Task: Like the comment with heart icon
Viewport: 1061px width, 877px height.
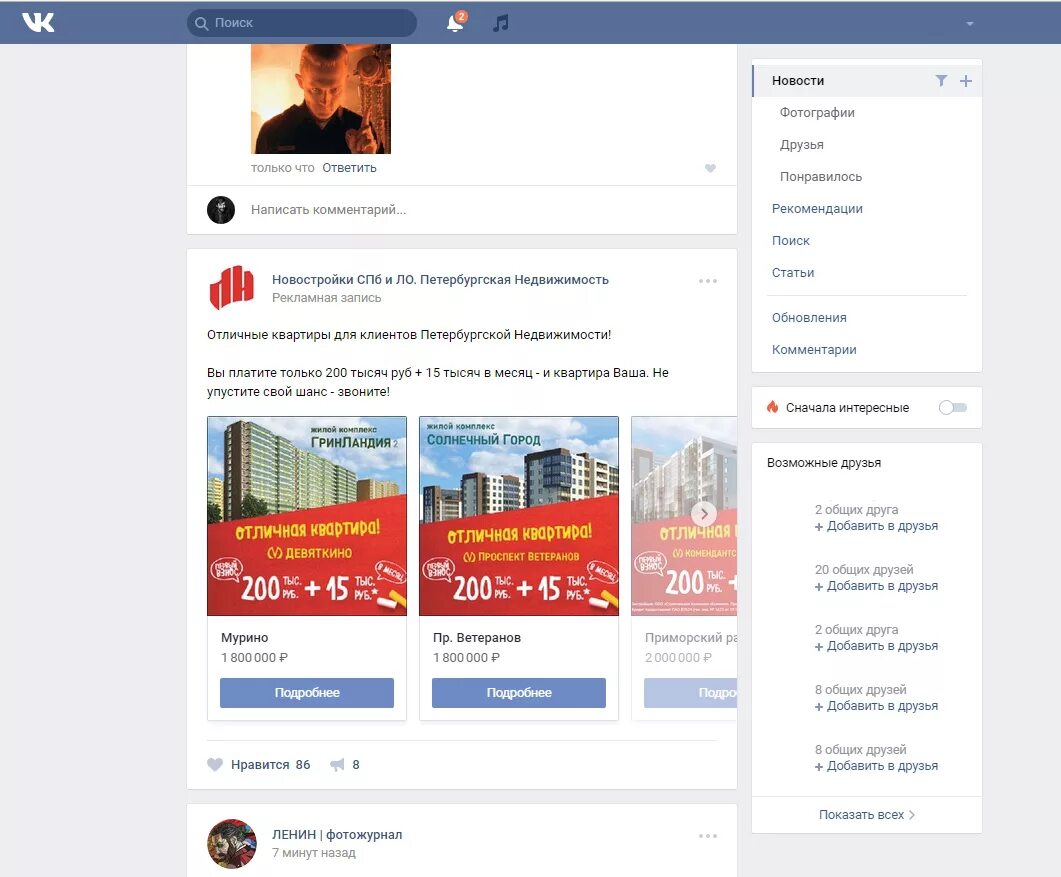Action: (x=710, y=168)
